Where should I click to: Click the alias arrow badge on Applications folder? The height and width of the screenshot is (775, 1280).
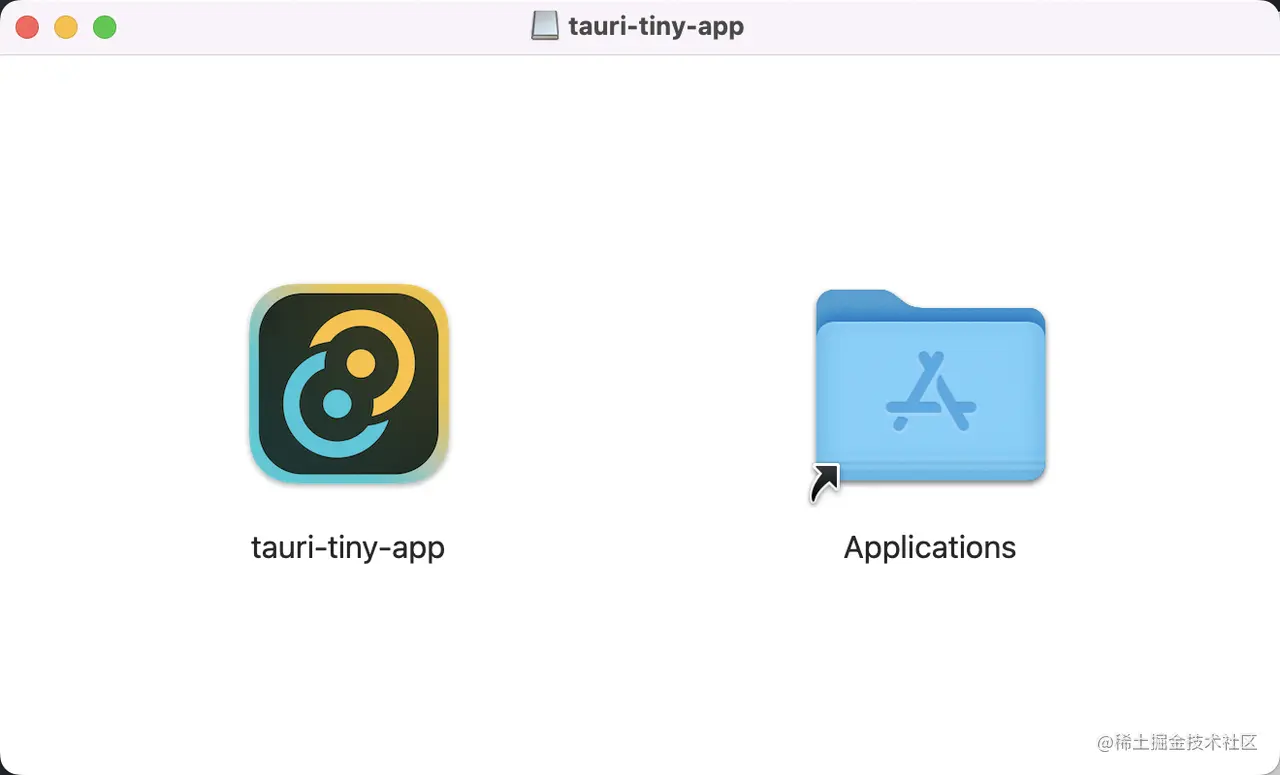click(825, 482)
